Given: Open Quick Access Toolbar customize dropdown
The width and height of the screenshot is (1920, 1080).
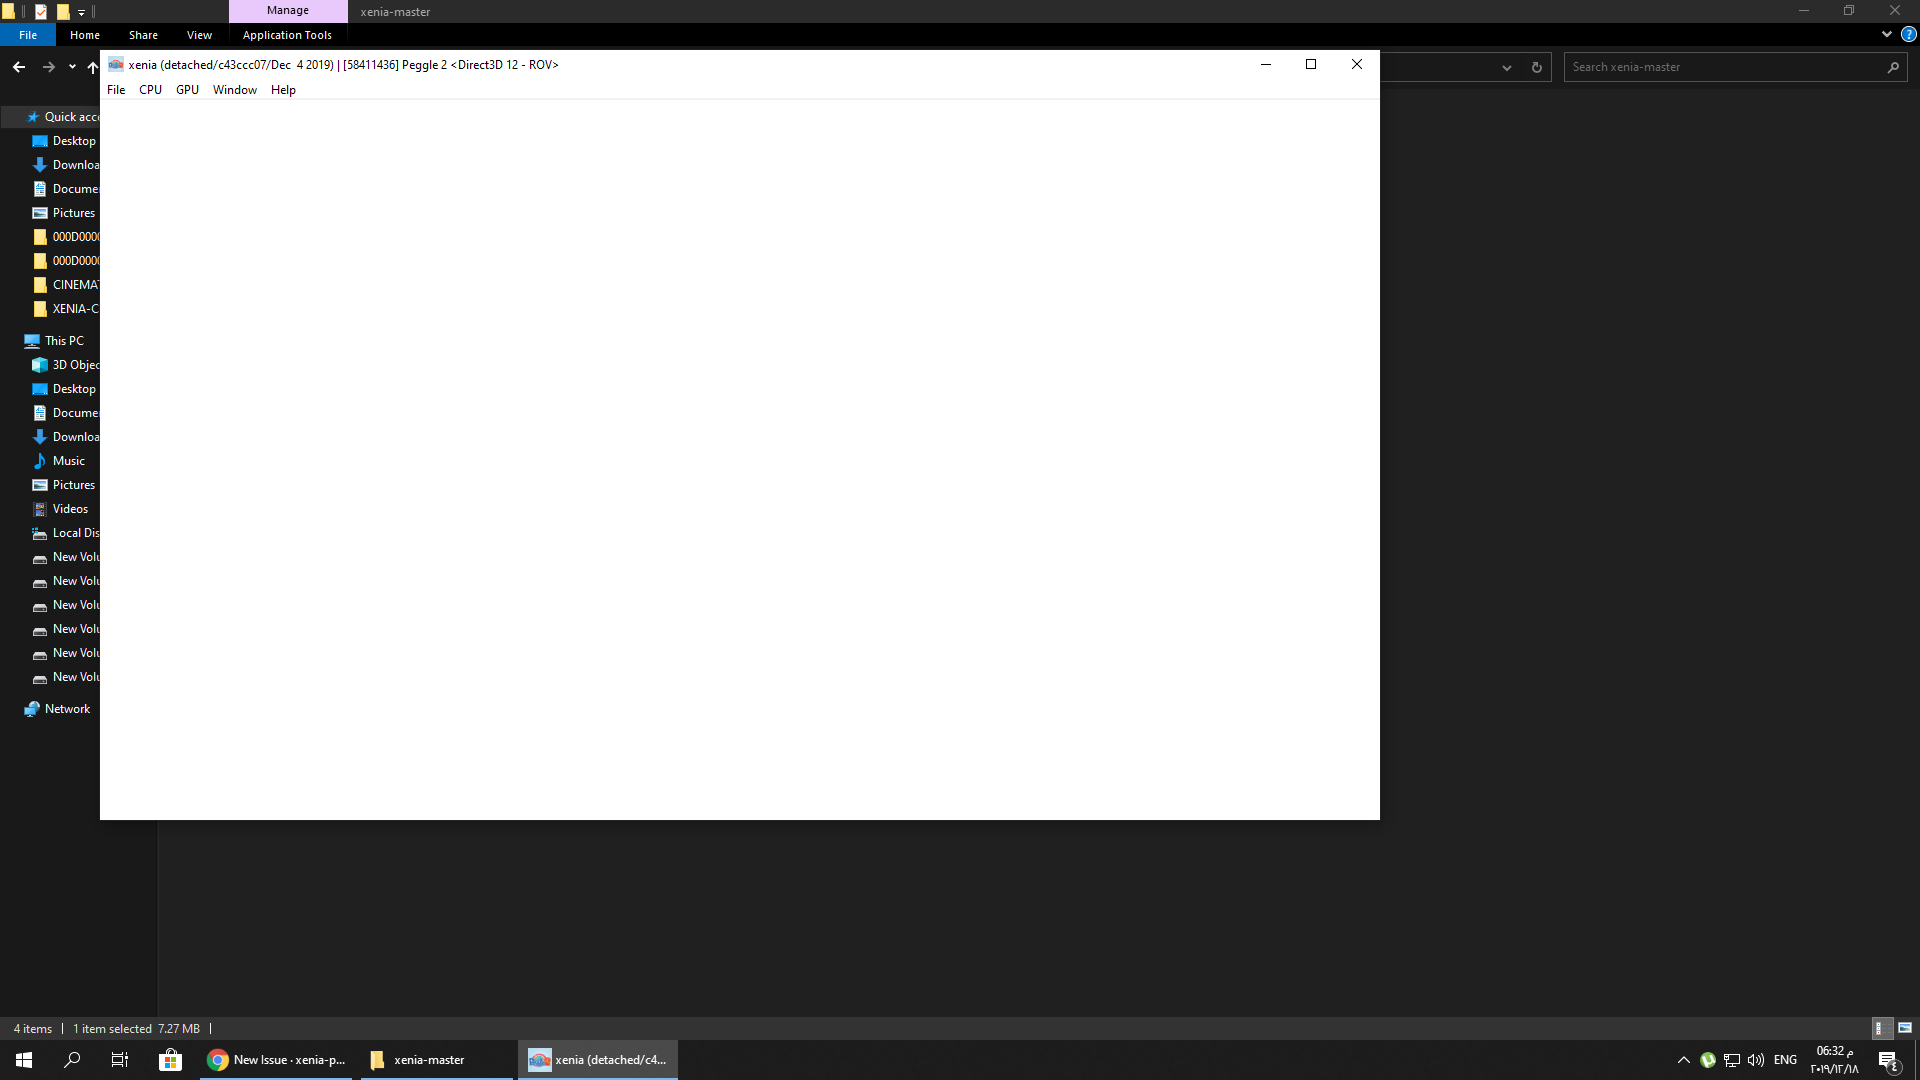Looking at the screenshot, I should point(81,12).
